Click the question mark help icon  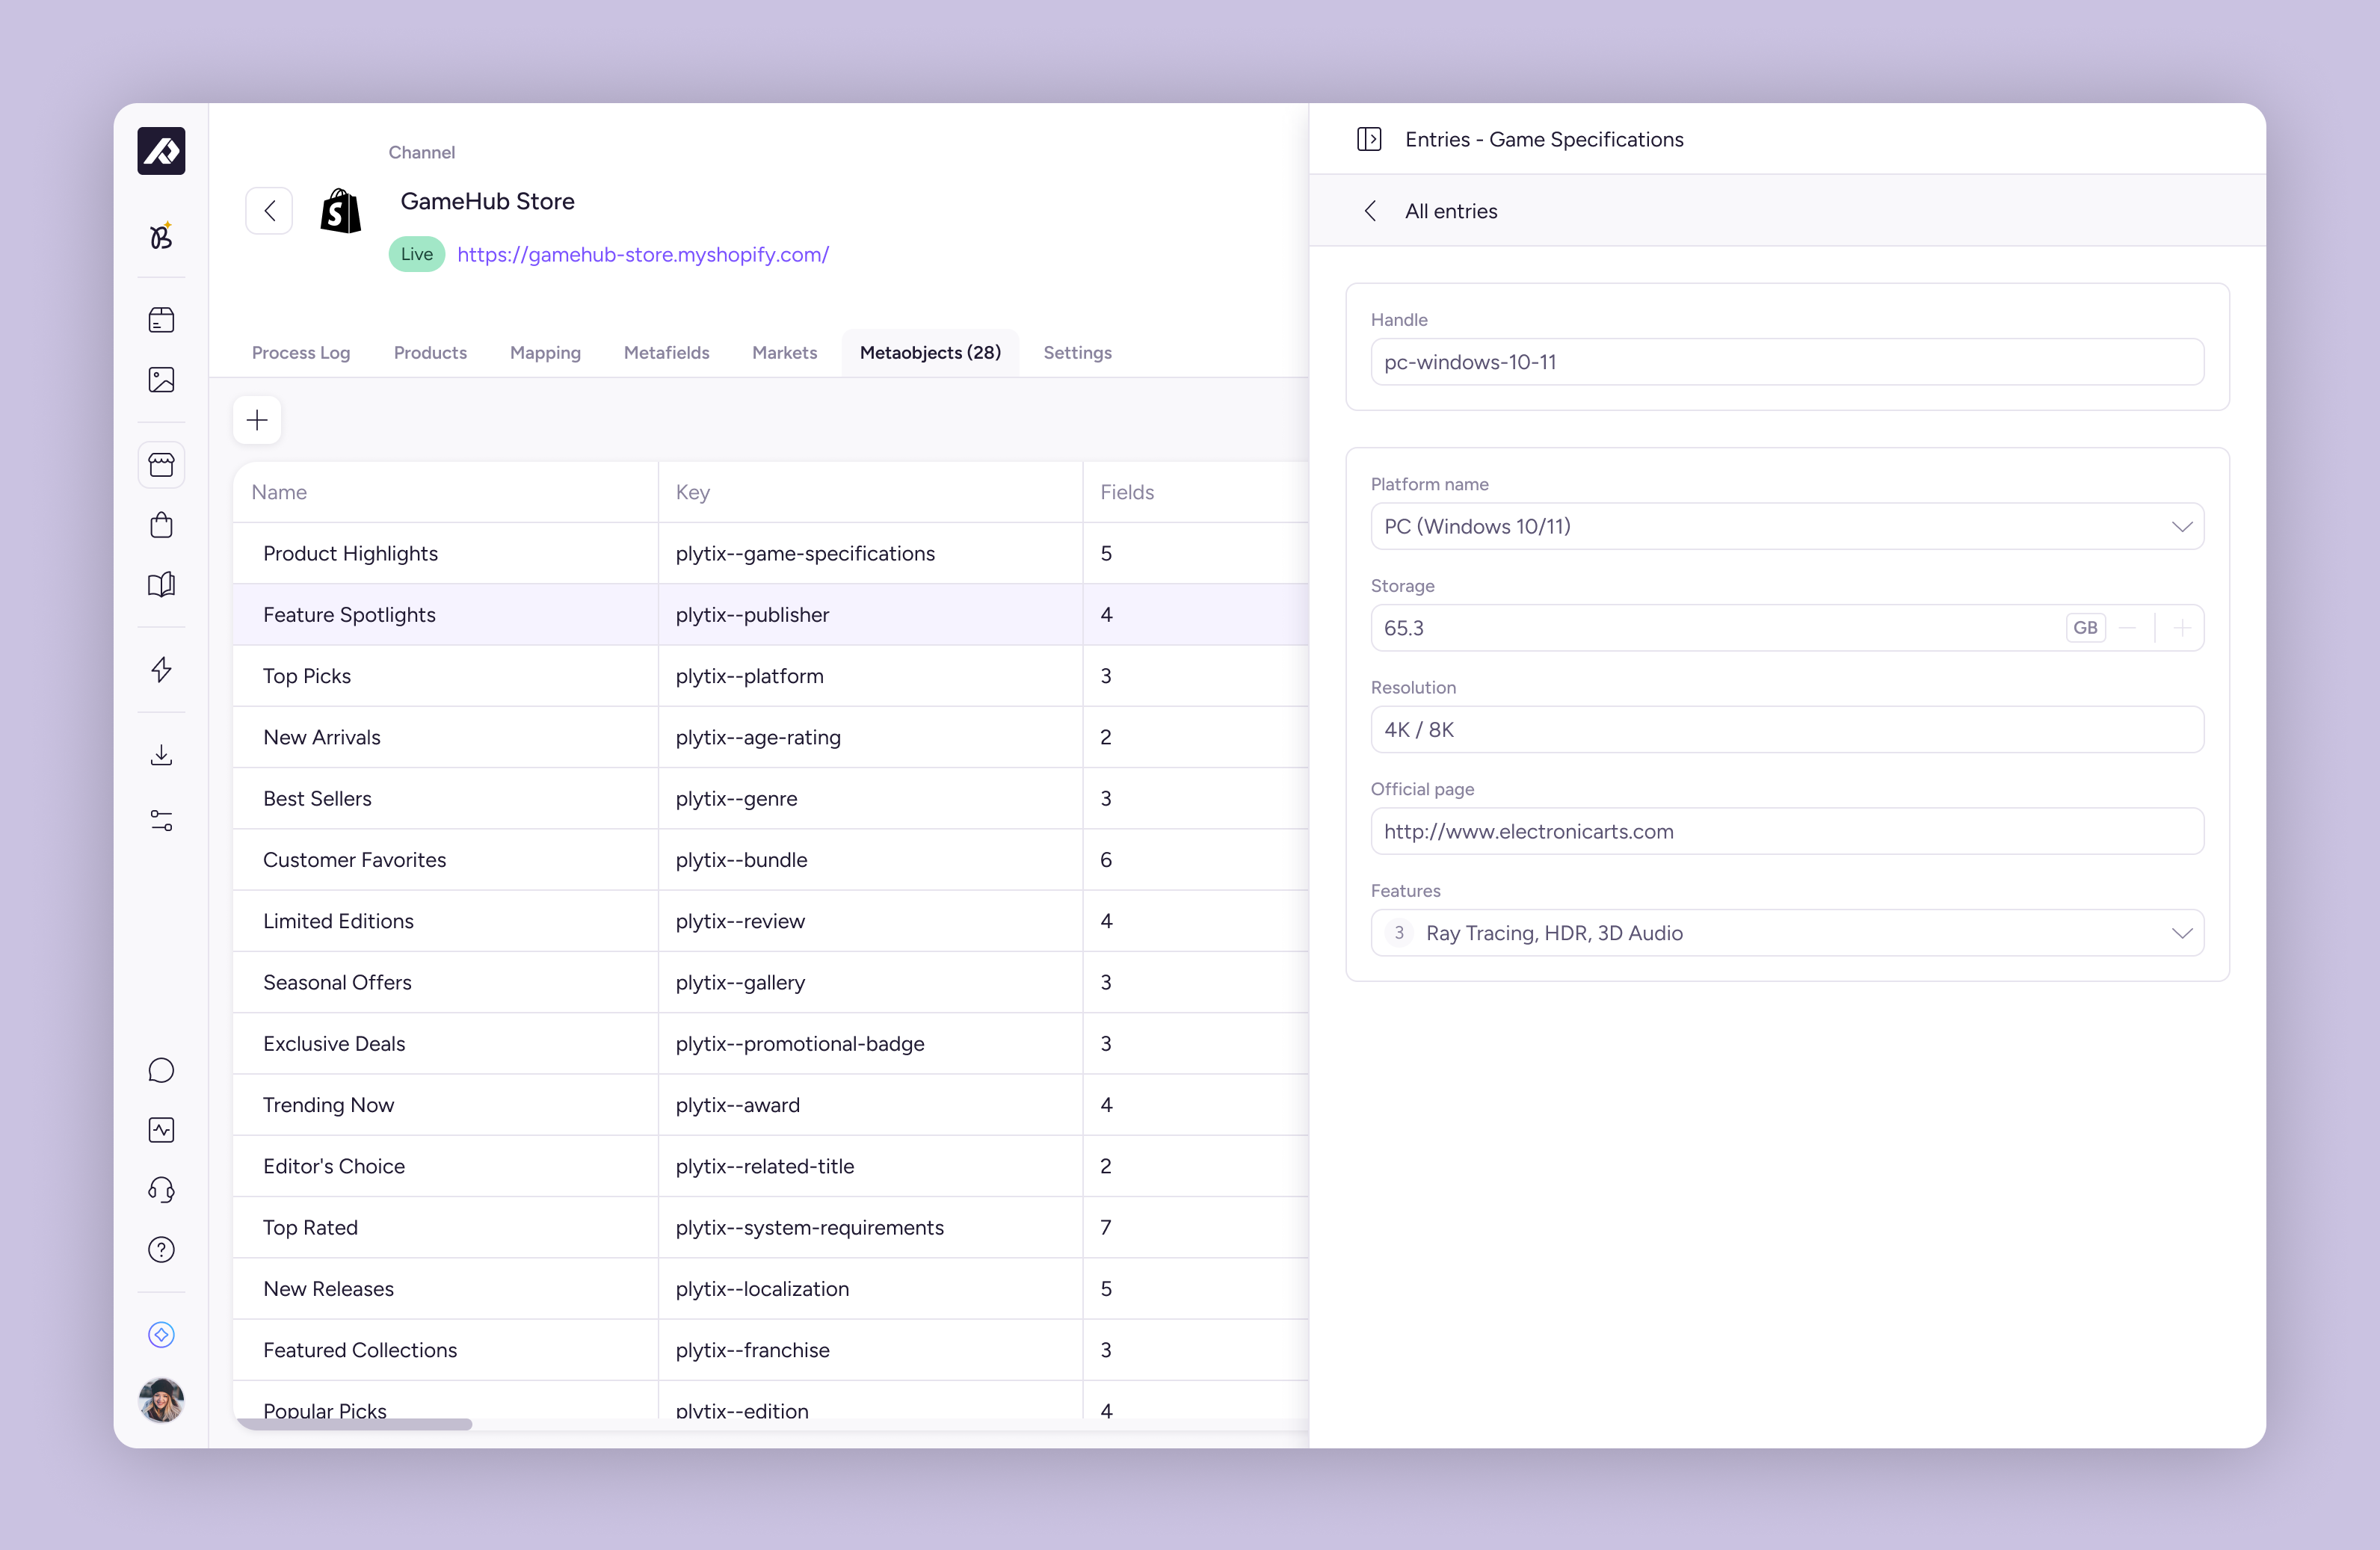pos(161,1250)
